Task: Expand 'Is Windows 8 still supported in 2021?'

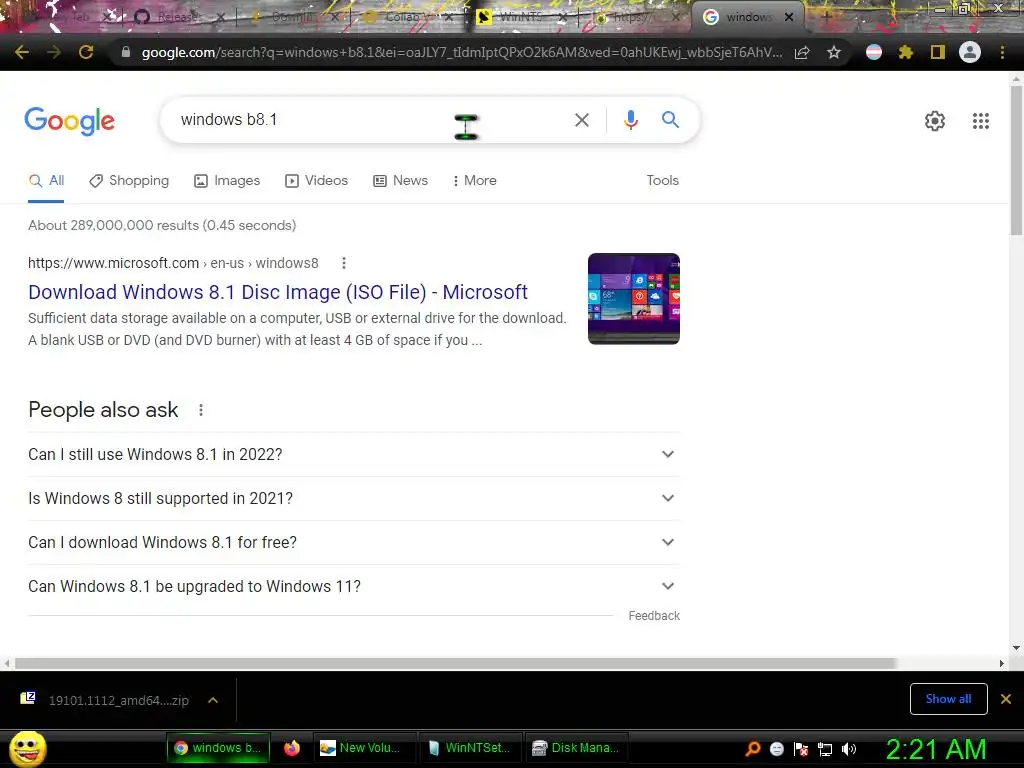Action: tap(353, 498)
